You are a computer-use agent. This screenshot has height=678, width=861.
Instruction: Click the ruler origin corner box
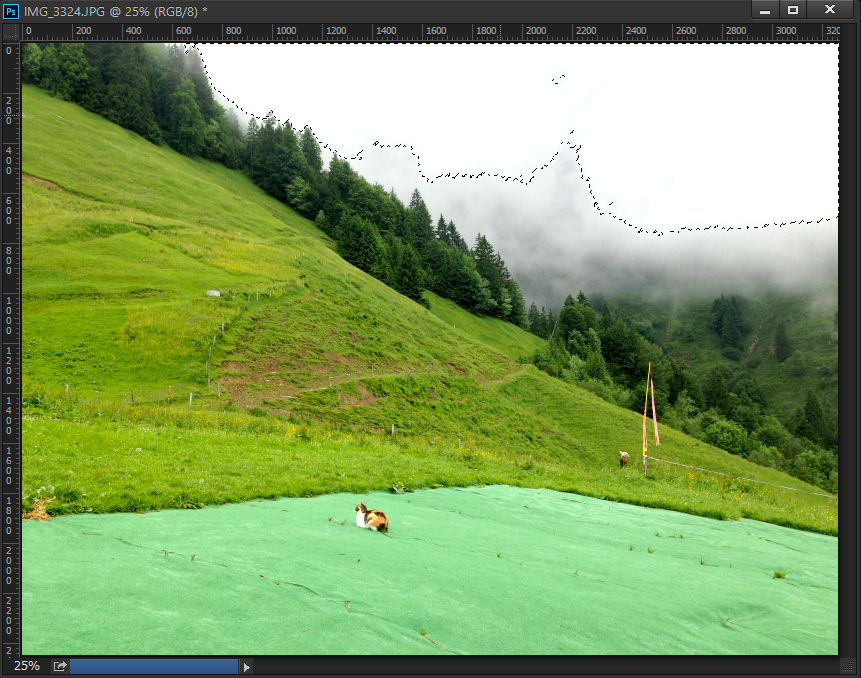click(11, 31)
